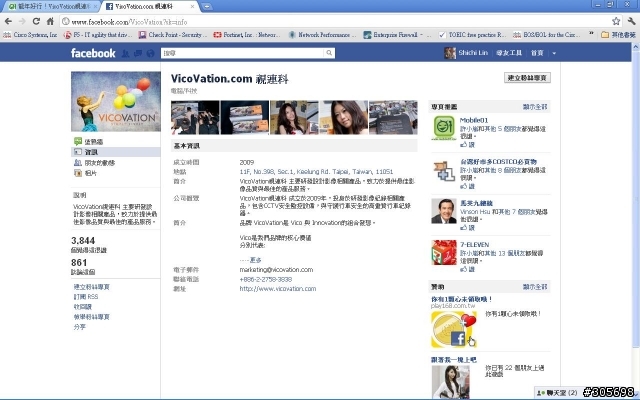Open messages icon in Facebook header

(138, 53)
